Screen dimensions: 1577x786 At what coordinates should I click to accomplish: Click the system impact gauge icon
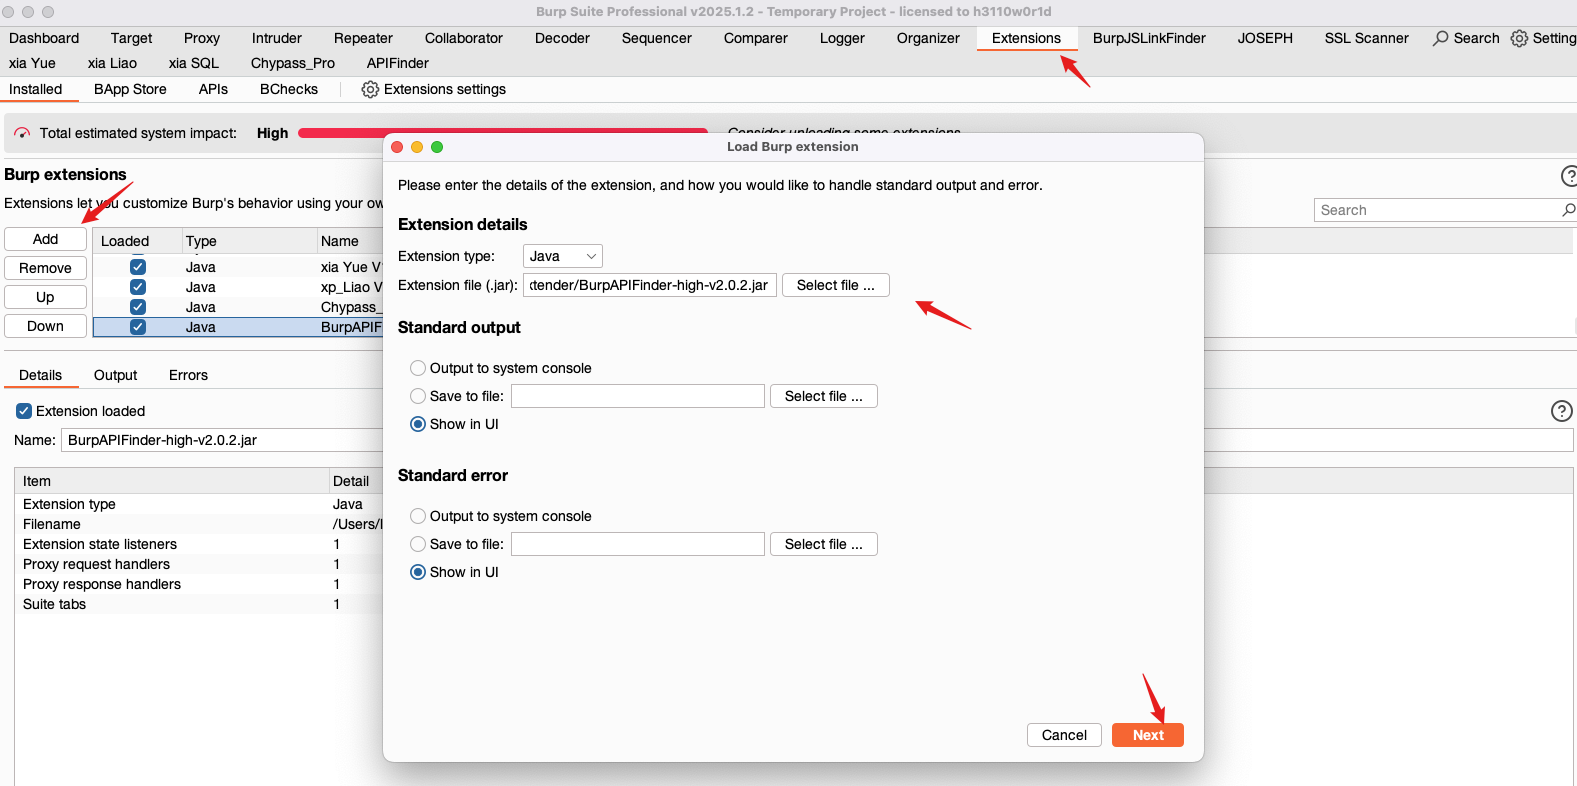point(22,133)
